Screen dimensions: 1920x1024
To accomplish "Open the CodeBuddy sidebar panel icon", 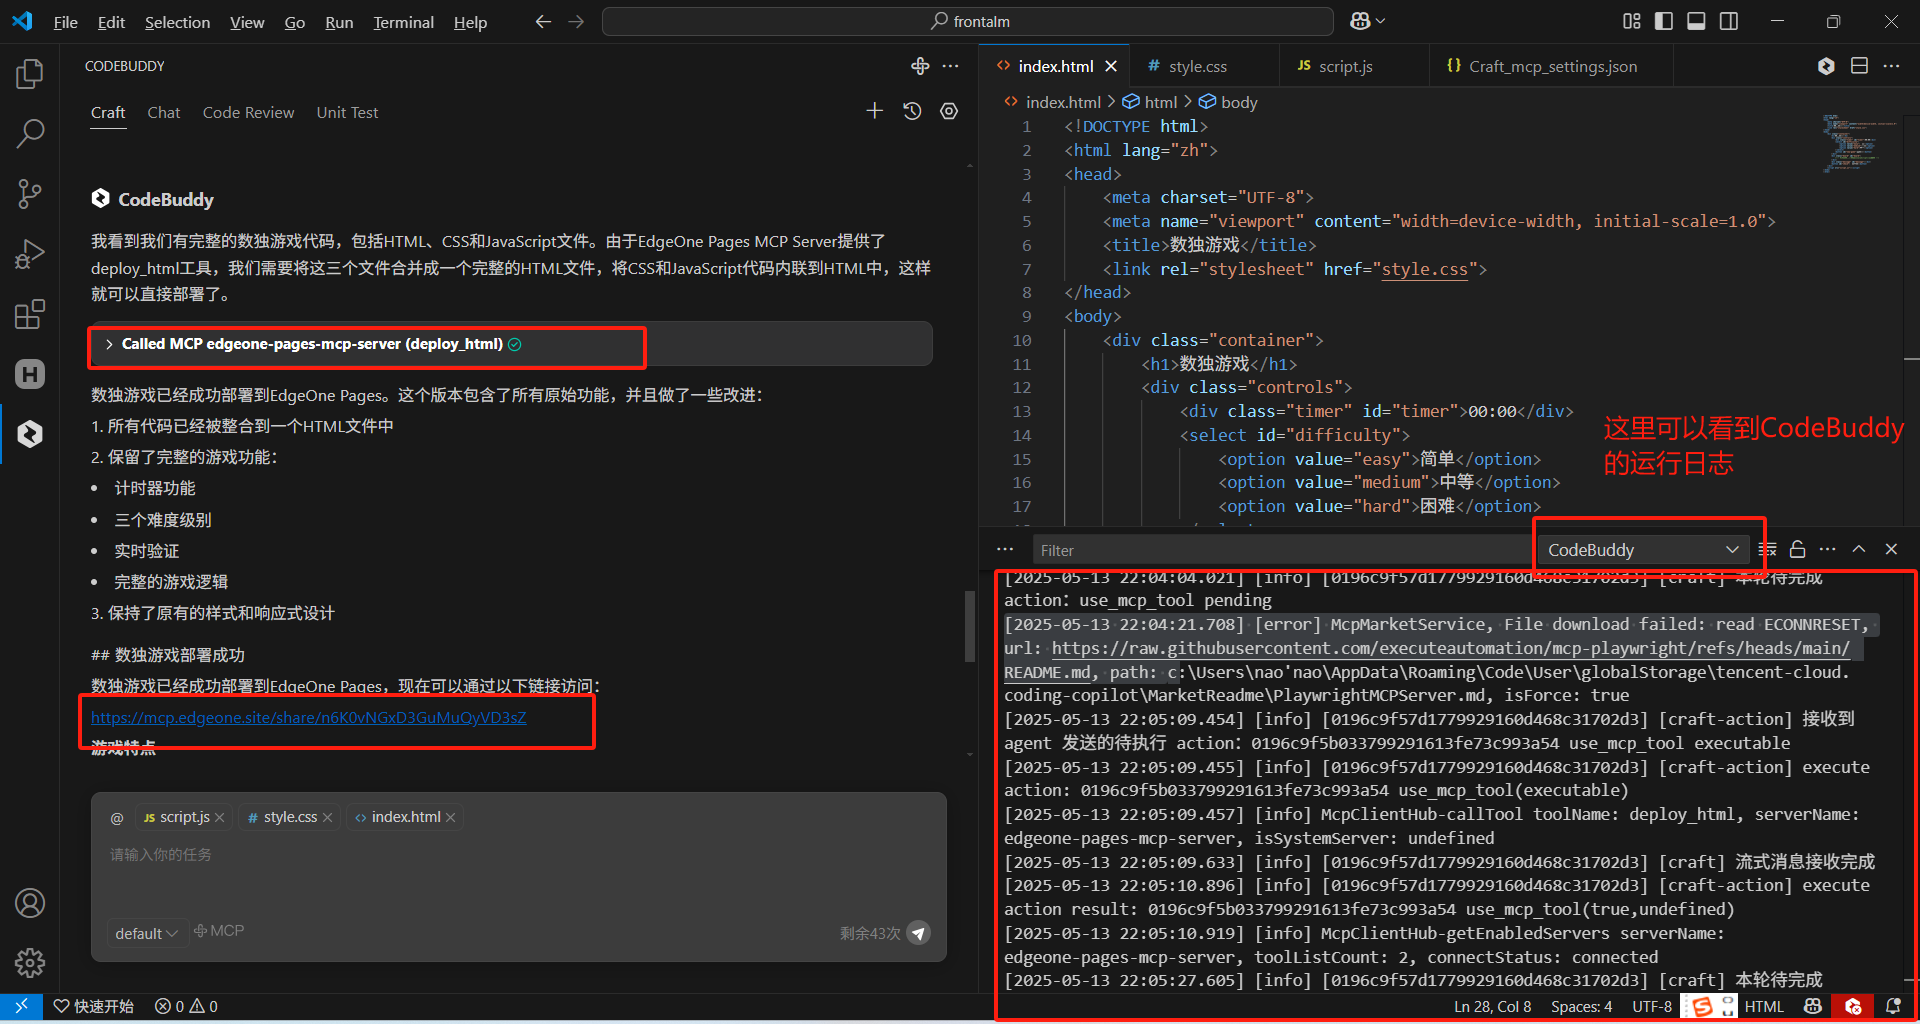I will click(x=30, y=434).
